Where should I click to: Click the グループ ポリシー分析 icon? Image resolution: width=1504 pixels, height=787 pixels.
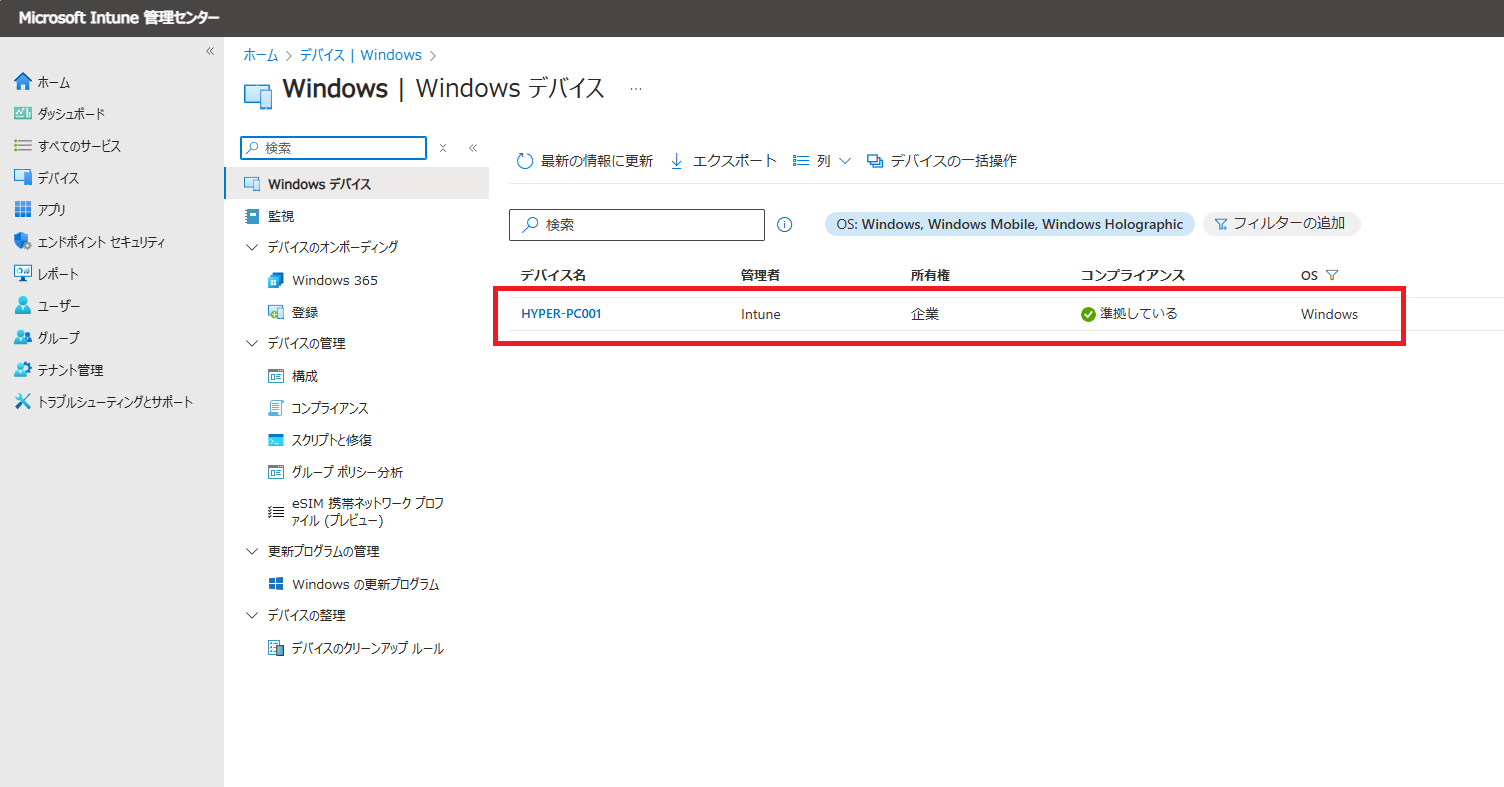(x=276, y=472)
